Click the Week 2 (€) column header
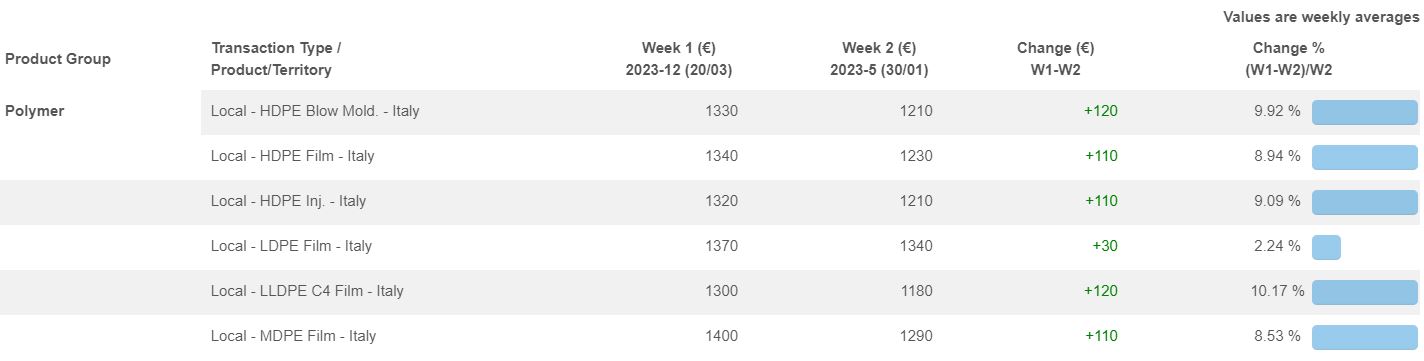The width and height of the screenshot is (1424, 361). [x=879, y=59]
